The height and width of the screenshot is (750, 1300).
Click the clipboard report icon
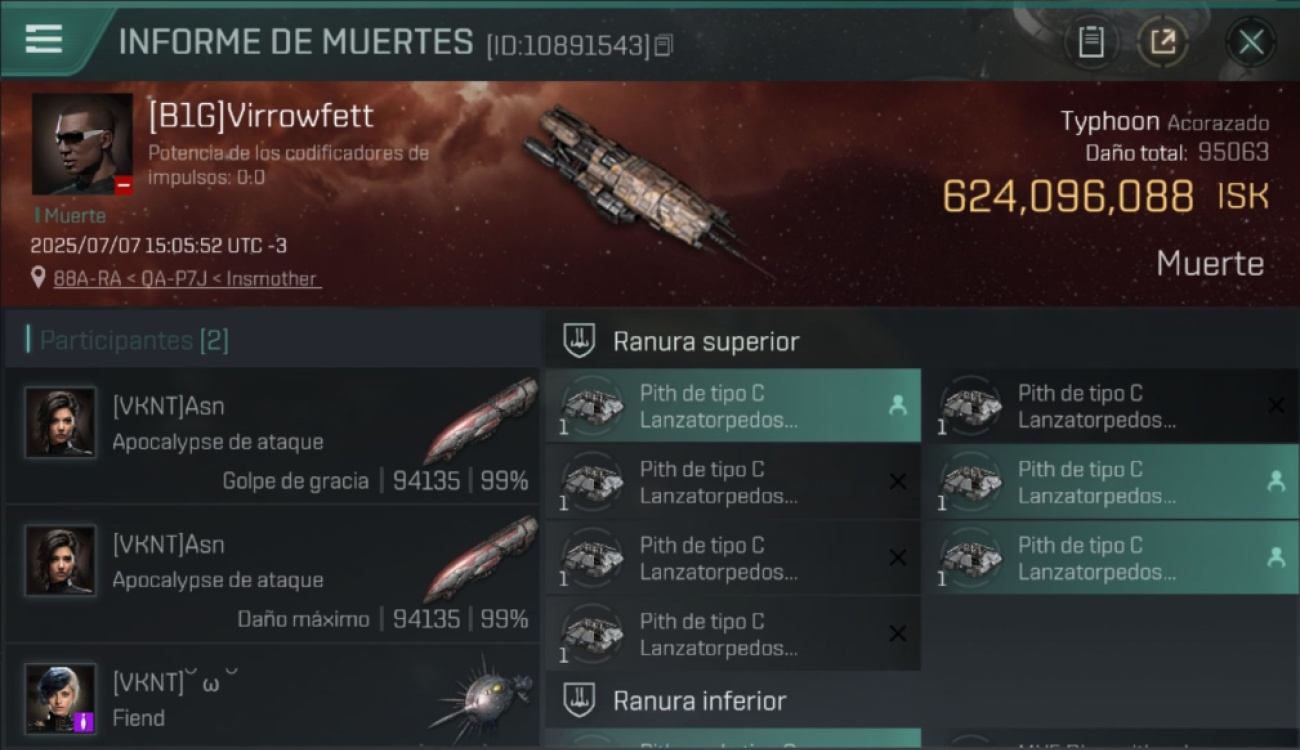[x=1091, y=42]
